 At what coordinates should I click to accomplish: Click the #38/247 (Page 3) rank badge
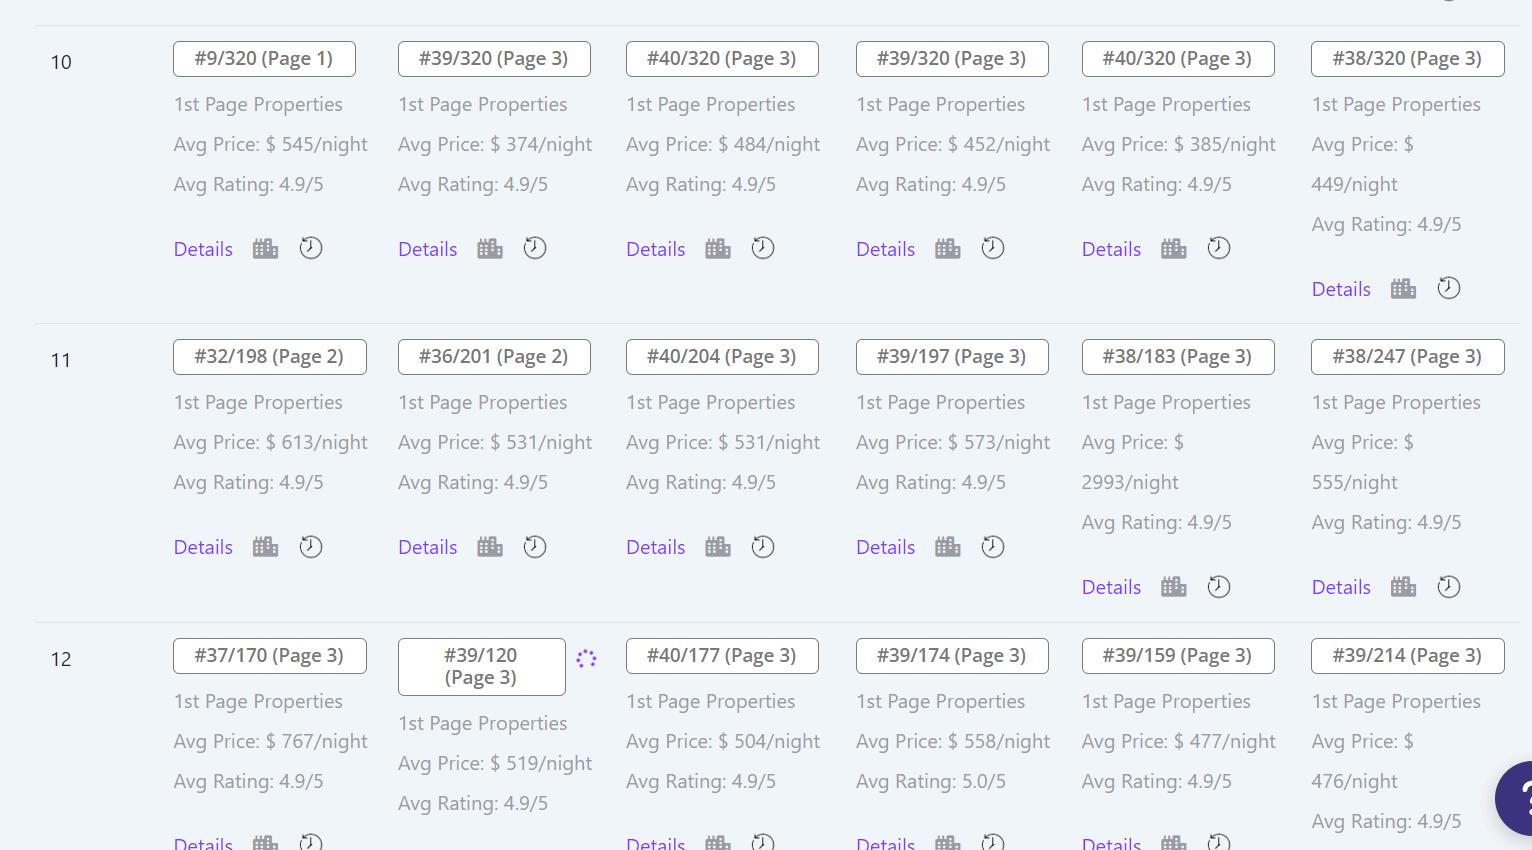click(1408, 356)
